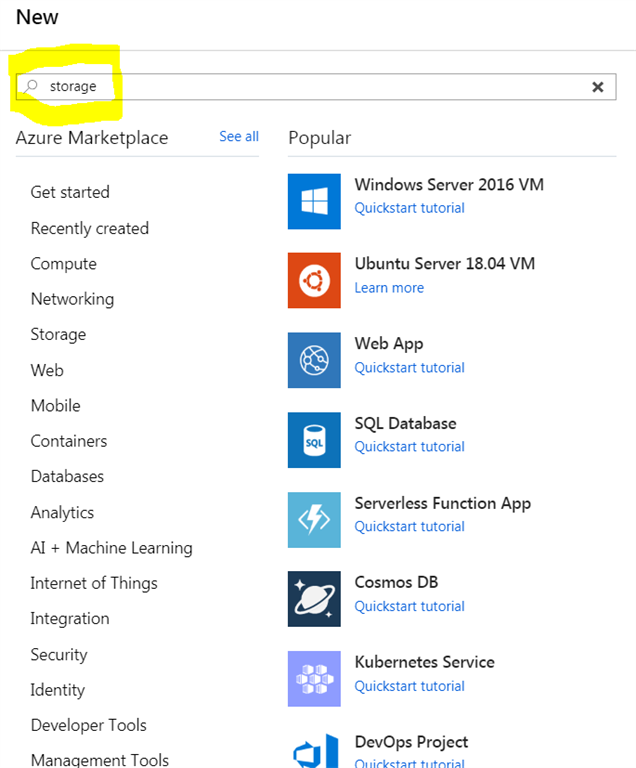Viewport: 636px width, 768px height.
Task: Click the Cosmos DB title
Action: pyautogui.click(x=396, y=582)
